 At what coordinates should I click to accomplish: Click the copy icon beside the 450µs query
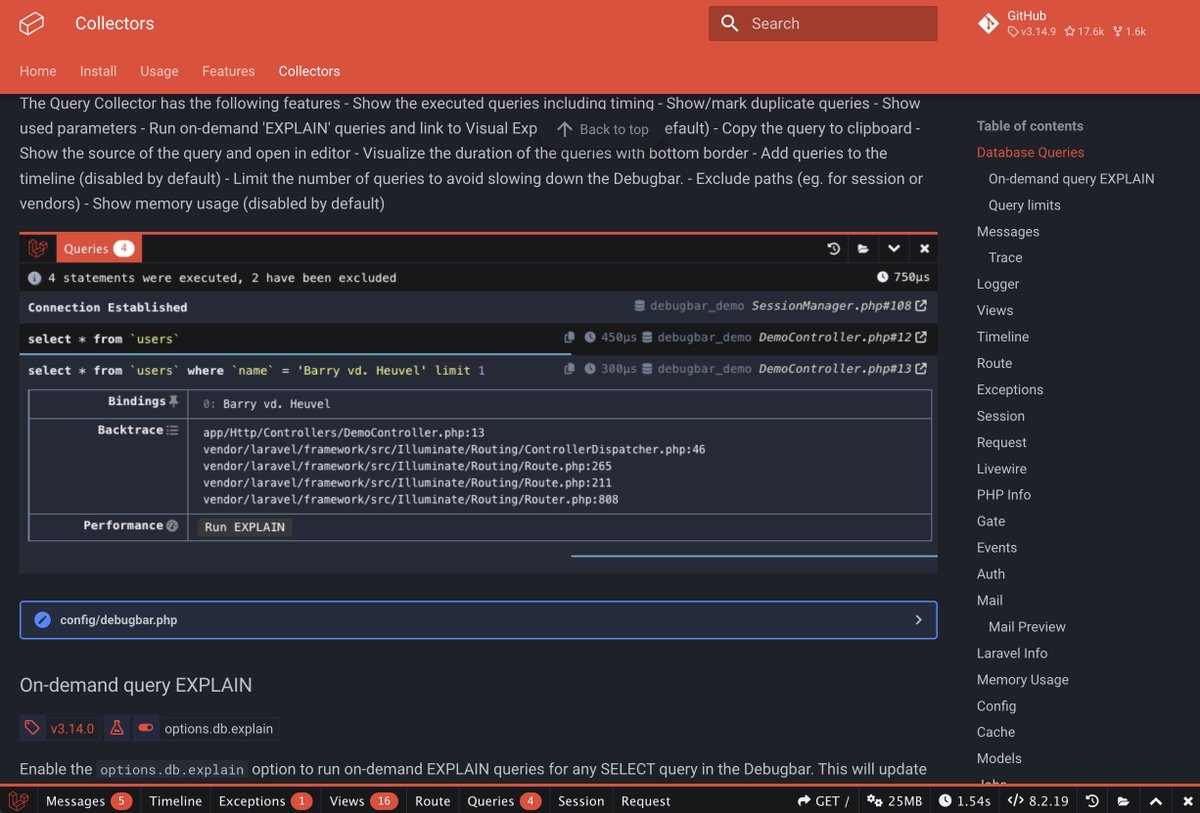pyautogui.click(x=570, y=338)
